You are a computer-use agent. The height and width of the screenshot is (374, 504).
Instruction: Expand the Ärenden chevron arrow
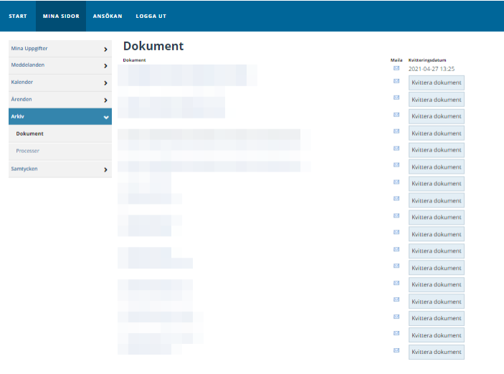[x=105, y=100]
